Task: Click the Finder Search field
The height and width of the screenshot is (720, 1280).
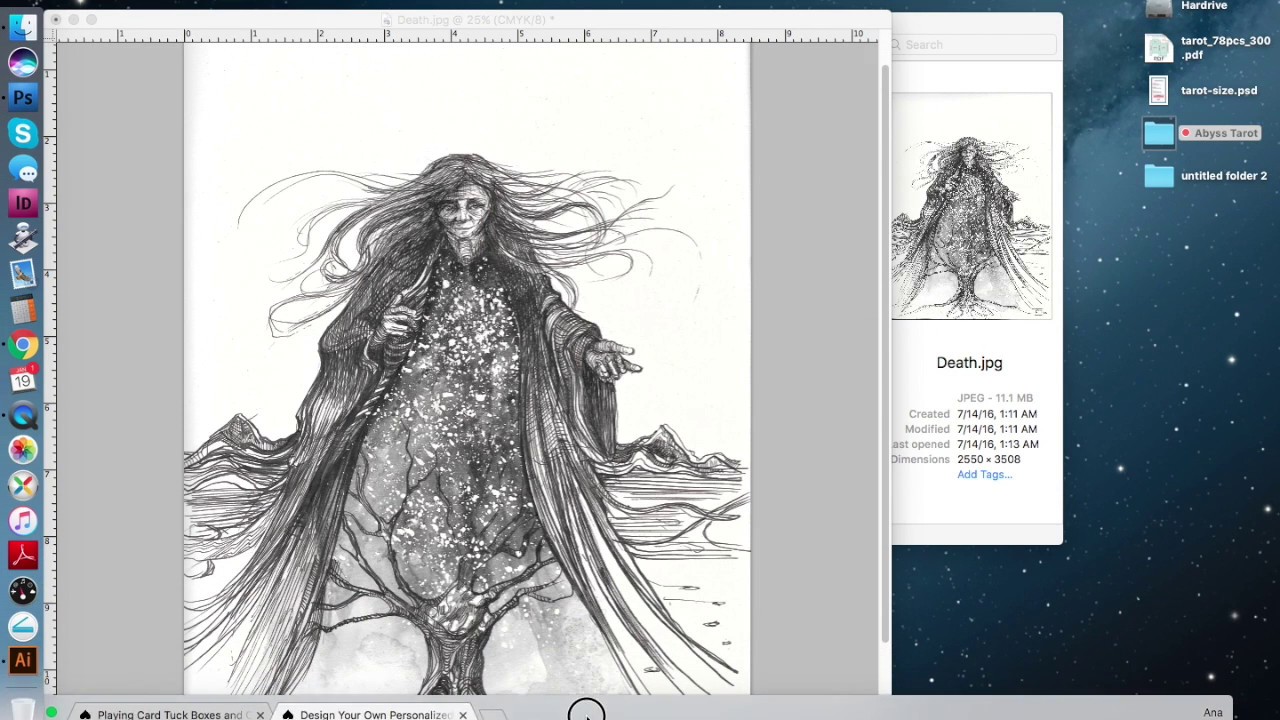Action: pos(973,44)
